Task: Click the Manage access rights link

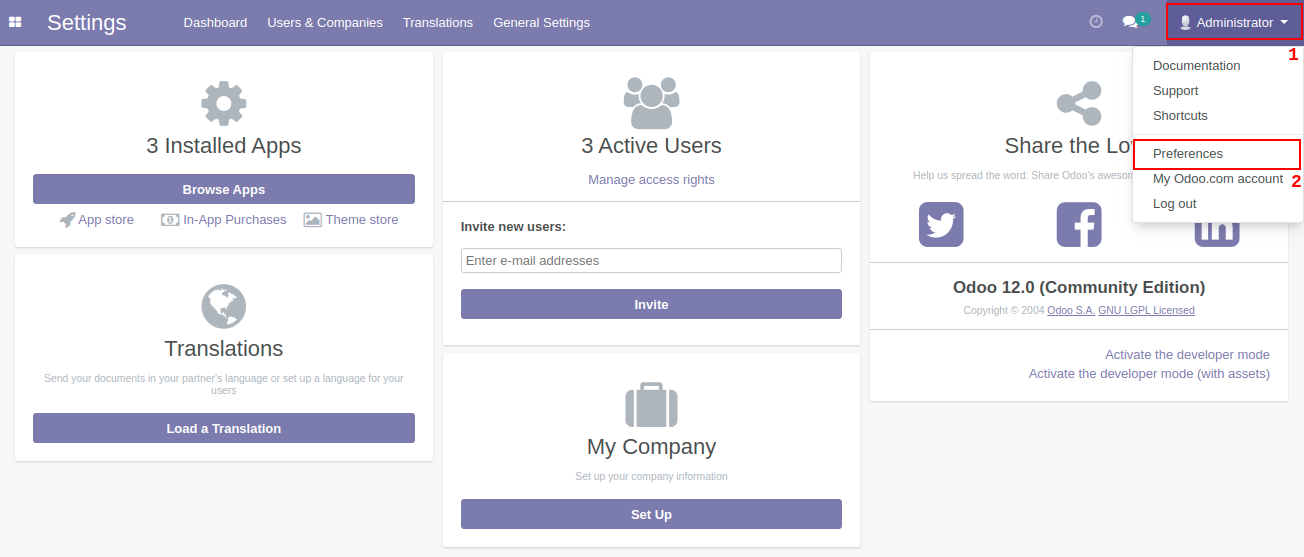Action: 651,180
